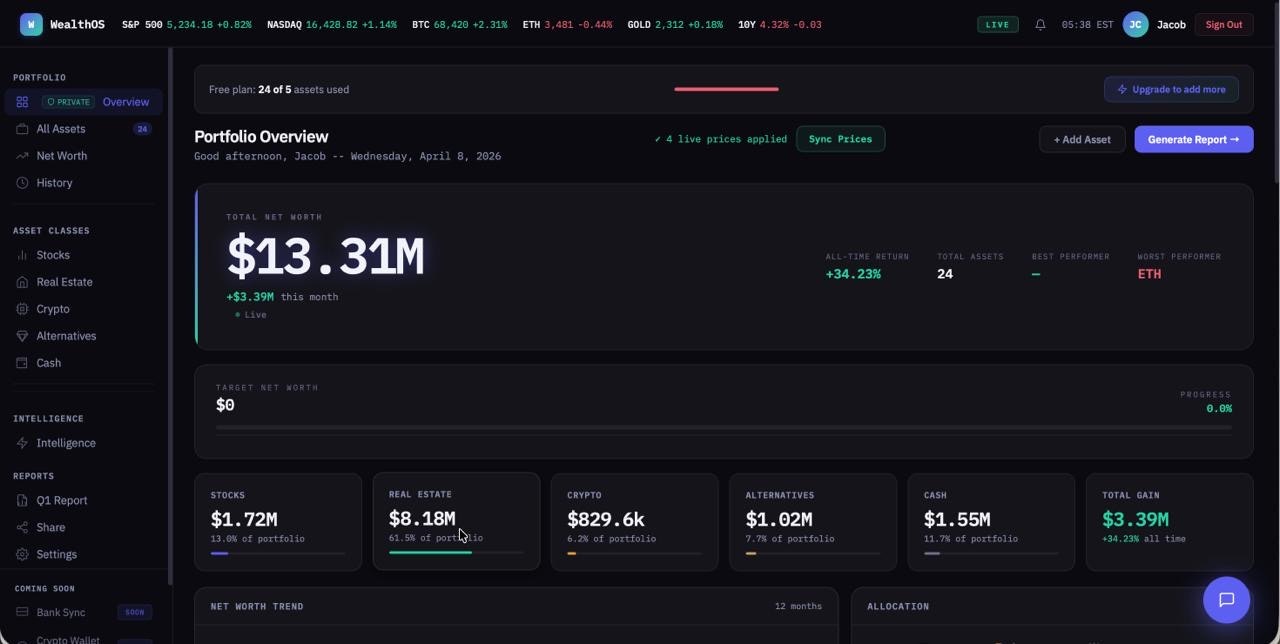Click the +34.23% all-time return value

853,274
